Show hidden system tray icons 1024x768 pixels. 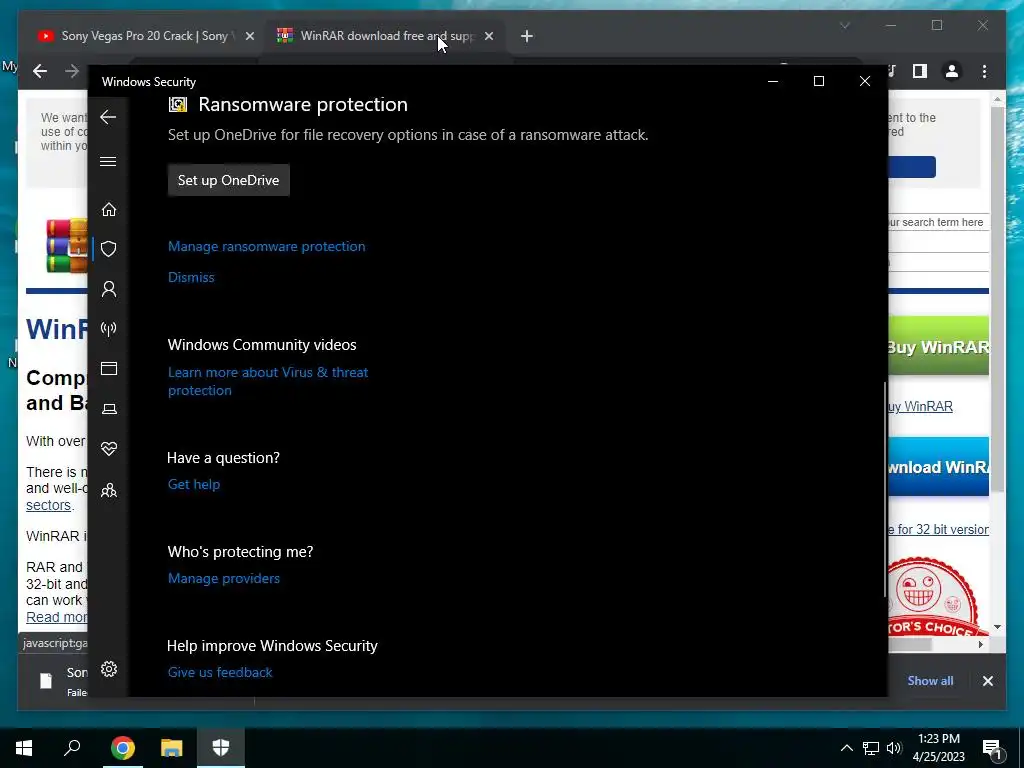[x=846, y=748]
